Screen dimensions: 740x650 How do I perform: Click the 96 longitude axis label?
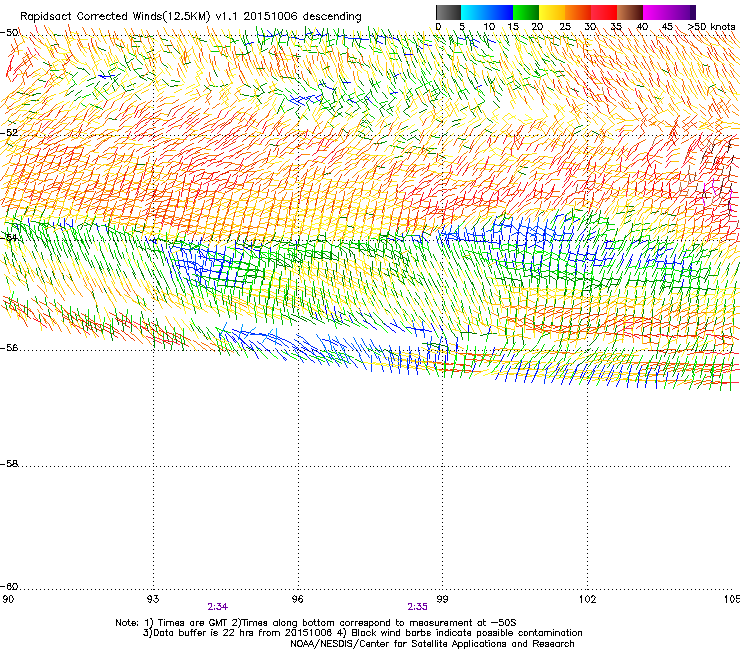click(298, 599)
